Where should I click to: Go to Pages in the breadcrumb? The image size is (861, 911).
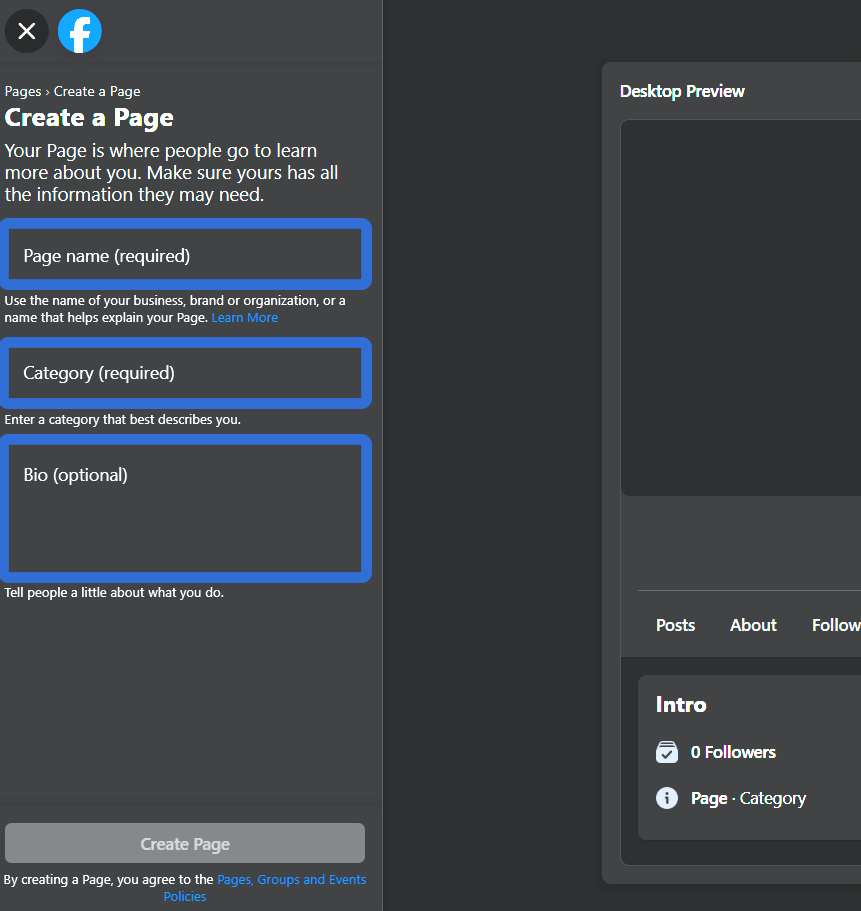tap(23, 91)
